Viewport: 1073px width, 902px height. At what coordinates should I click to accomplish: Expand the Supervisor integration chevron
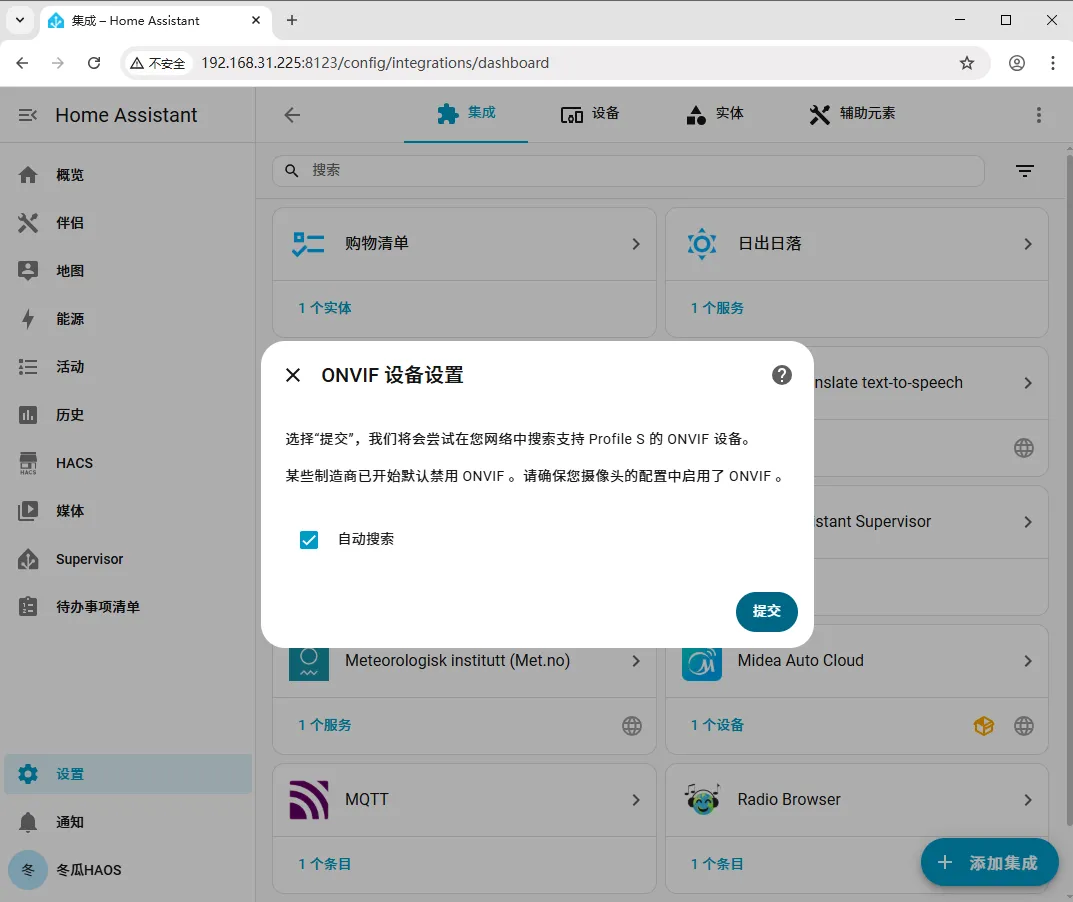pyautogui.click(x=1028, y=521)
